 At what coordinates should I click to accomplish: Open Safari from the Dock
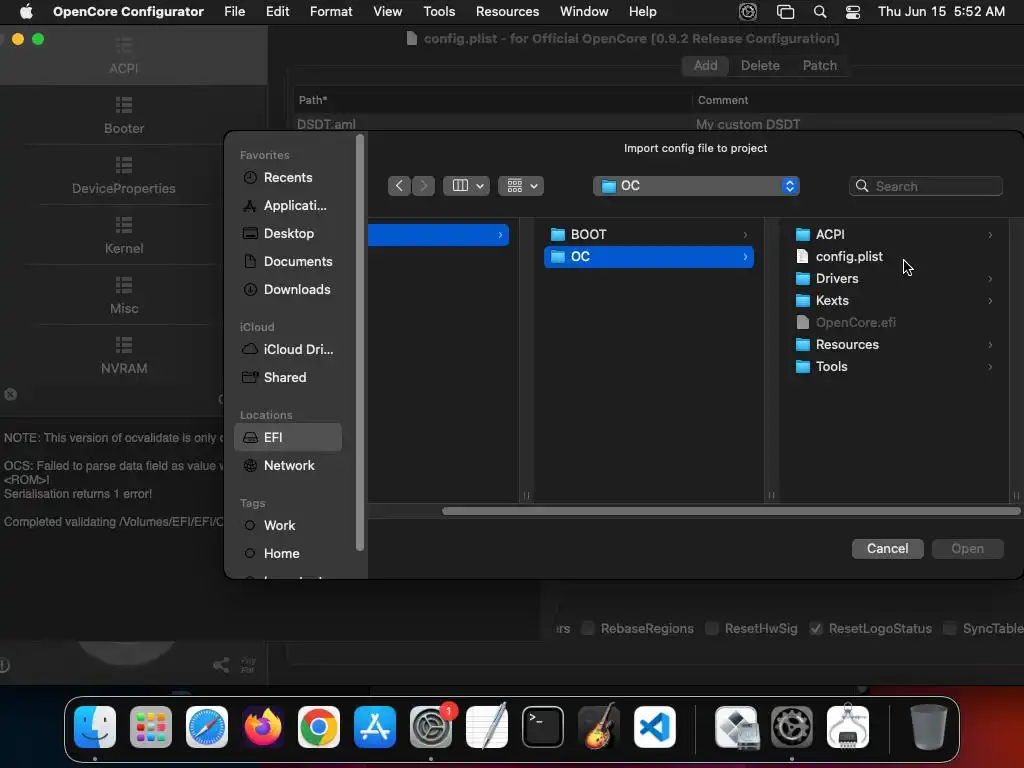(x=207, y=727)
